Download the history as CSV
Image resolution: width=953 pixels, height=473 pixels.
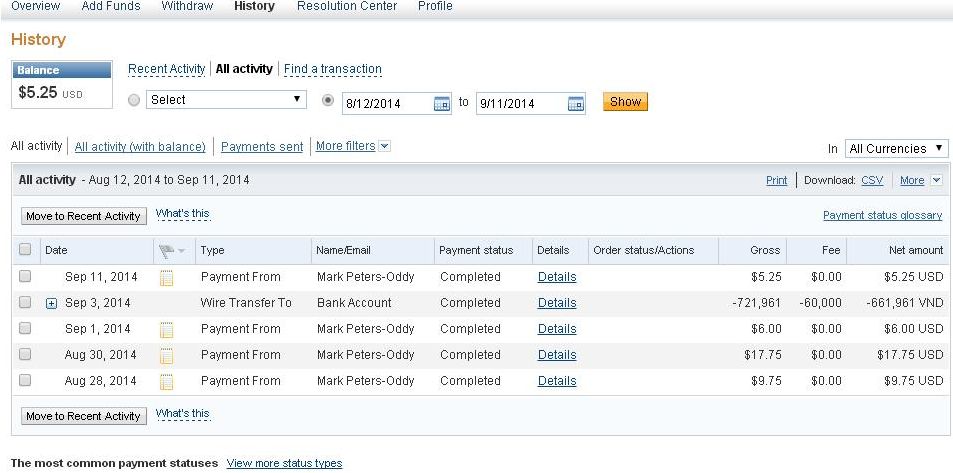tap(872, 181)
